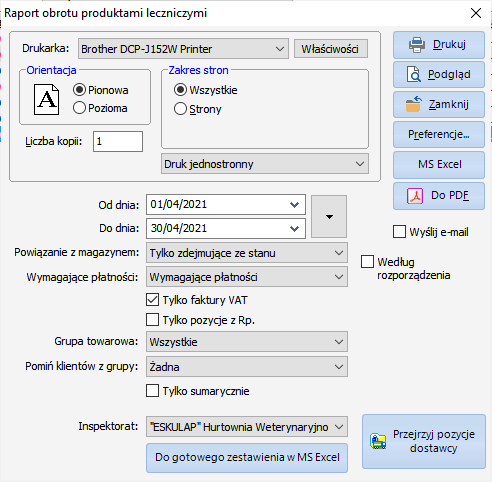The image size is (492, 482).
Task: Select the Pozioma orientation radio button
Action: 79,108
